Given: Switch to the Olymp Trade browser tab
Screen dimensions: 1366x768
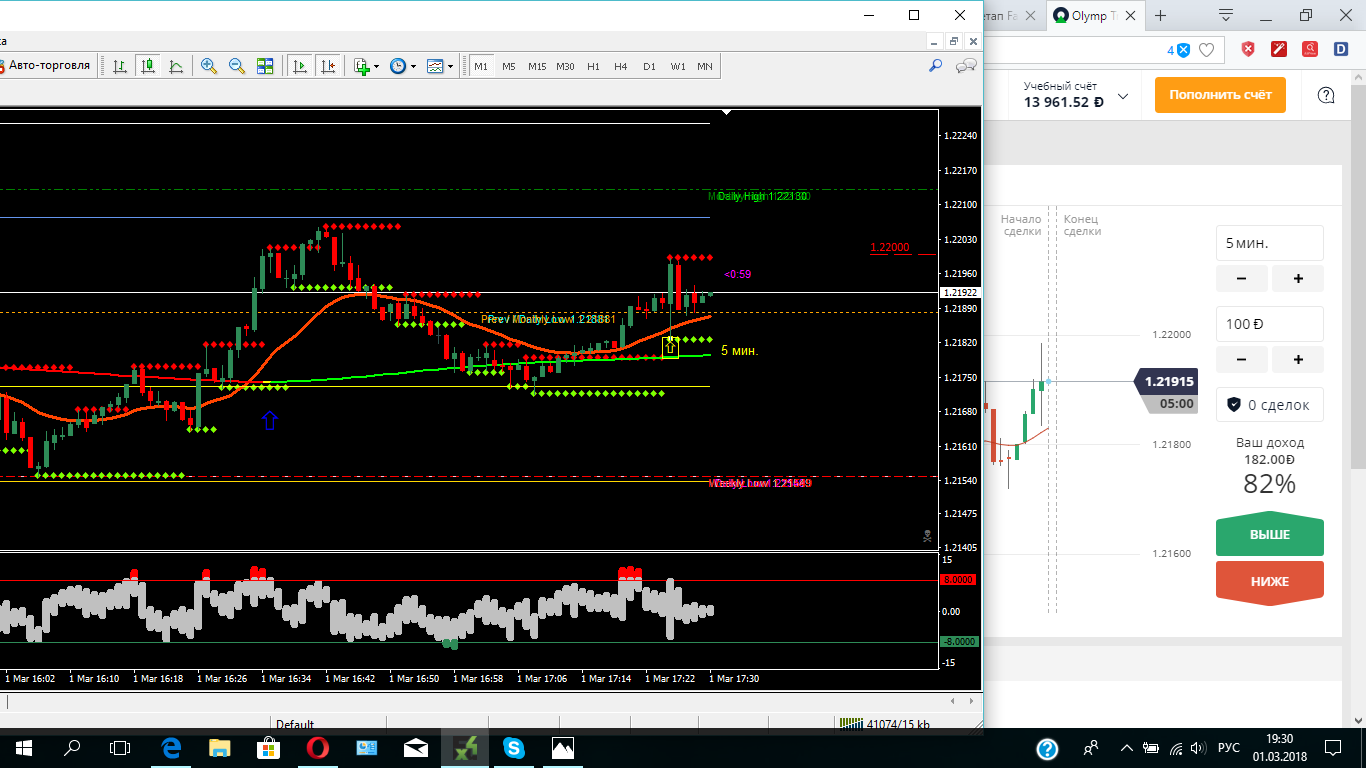Looking at the screenshot, I should (1095, 16).
